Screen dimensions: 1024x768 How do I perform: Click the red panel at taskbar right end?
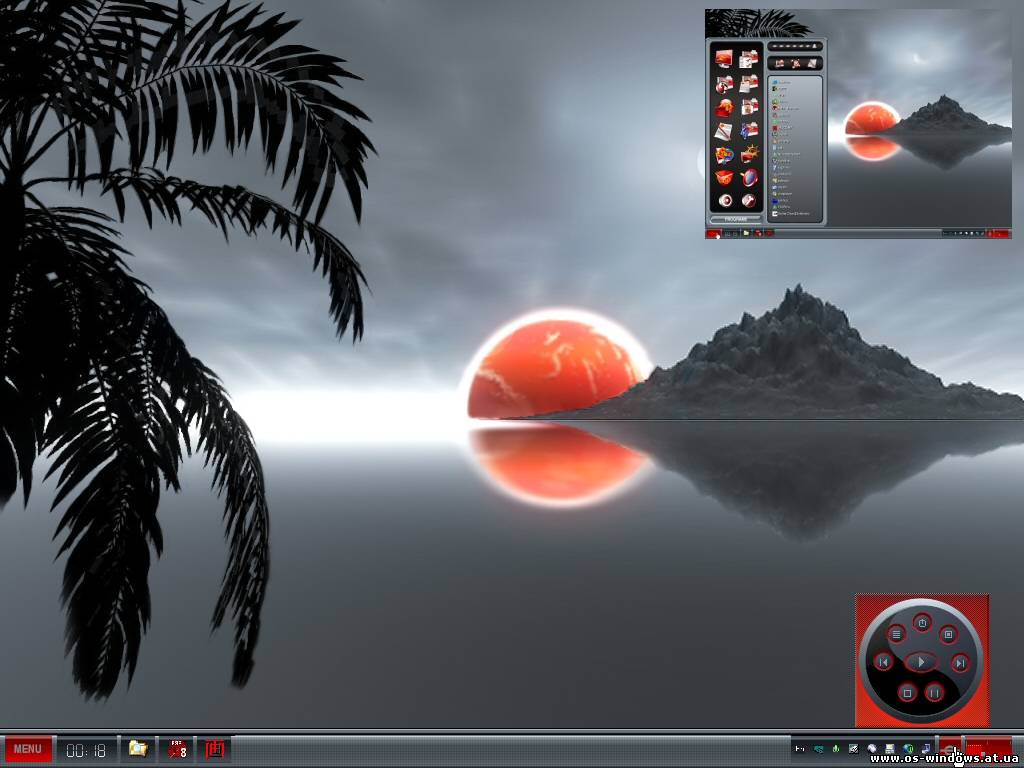[989, 748]
